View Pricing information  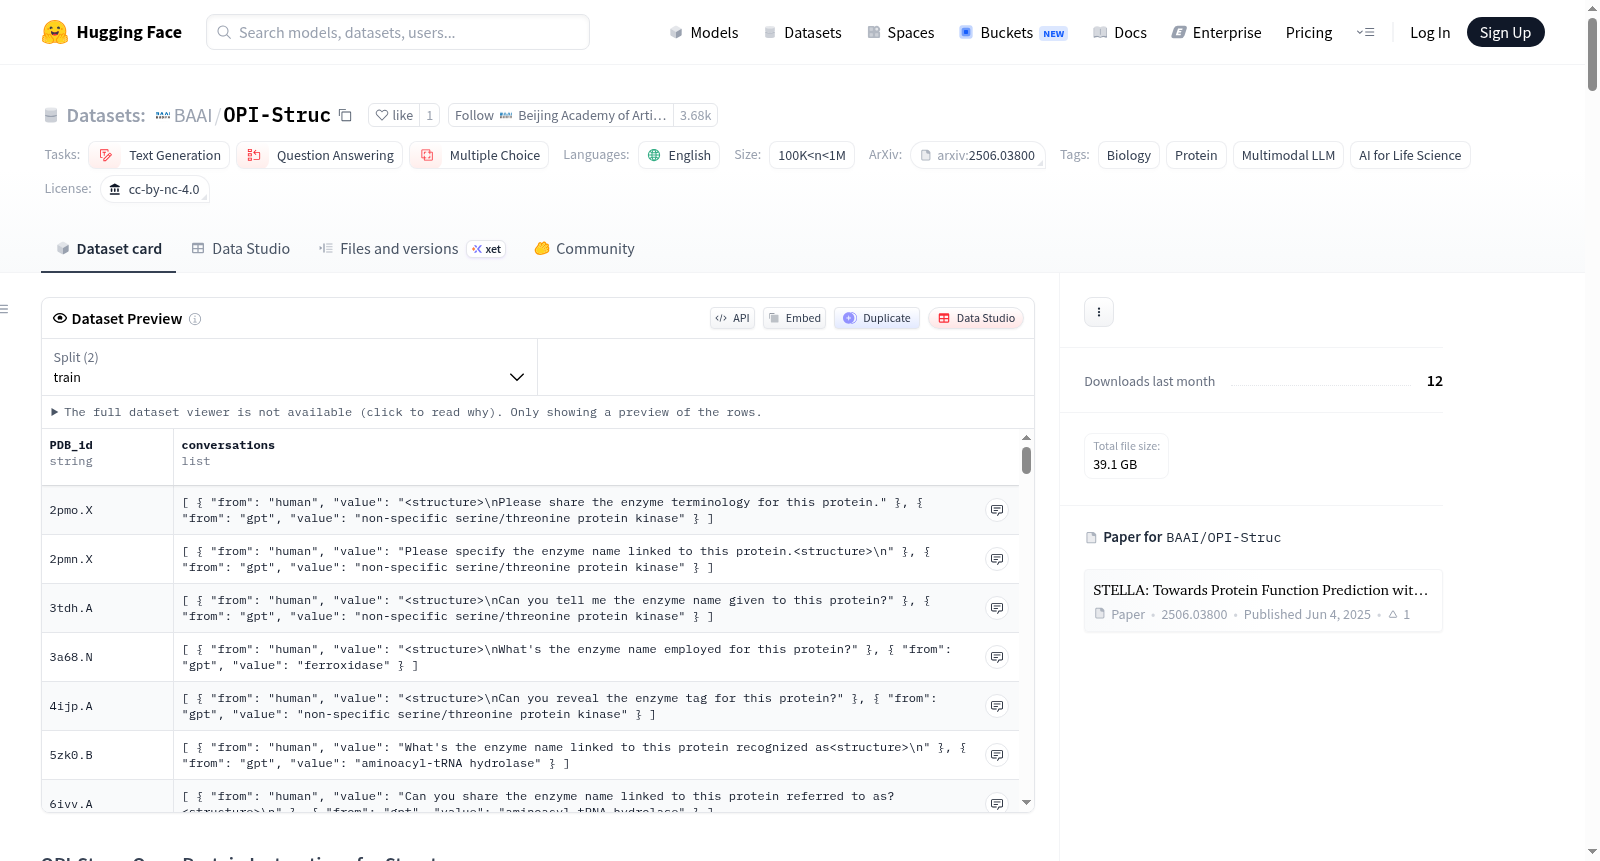[x=1309, y=32]
